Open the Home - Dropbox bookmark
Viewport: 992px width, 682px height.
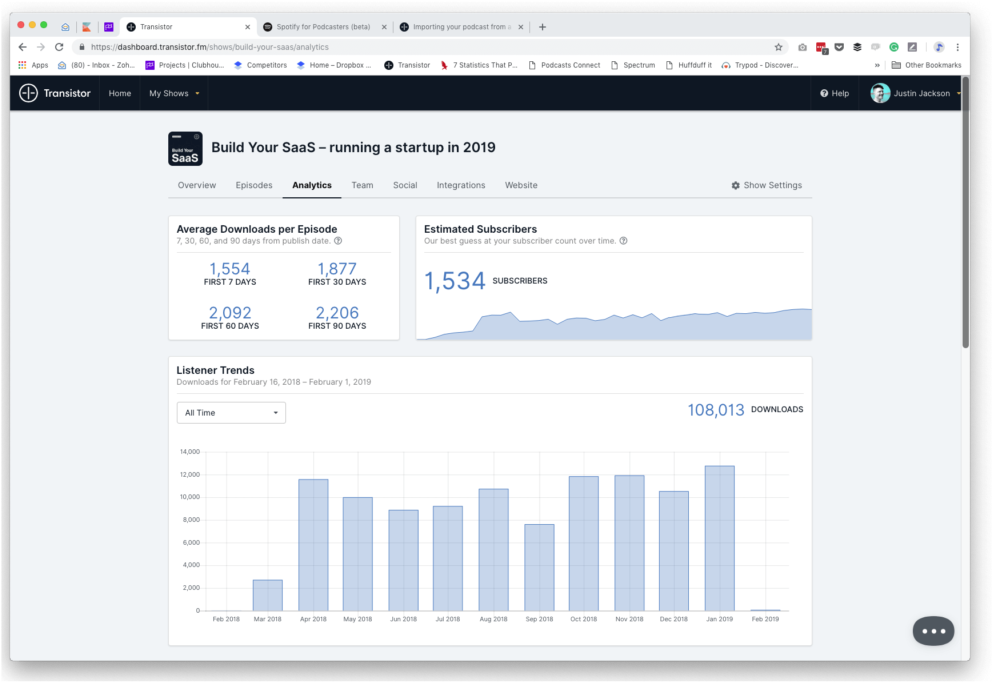(333, 65)
